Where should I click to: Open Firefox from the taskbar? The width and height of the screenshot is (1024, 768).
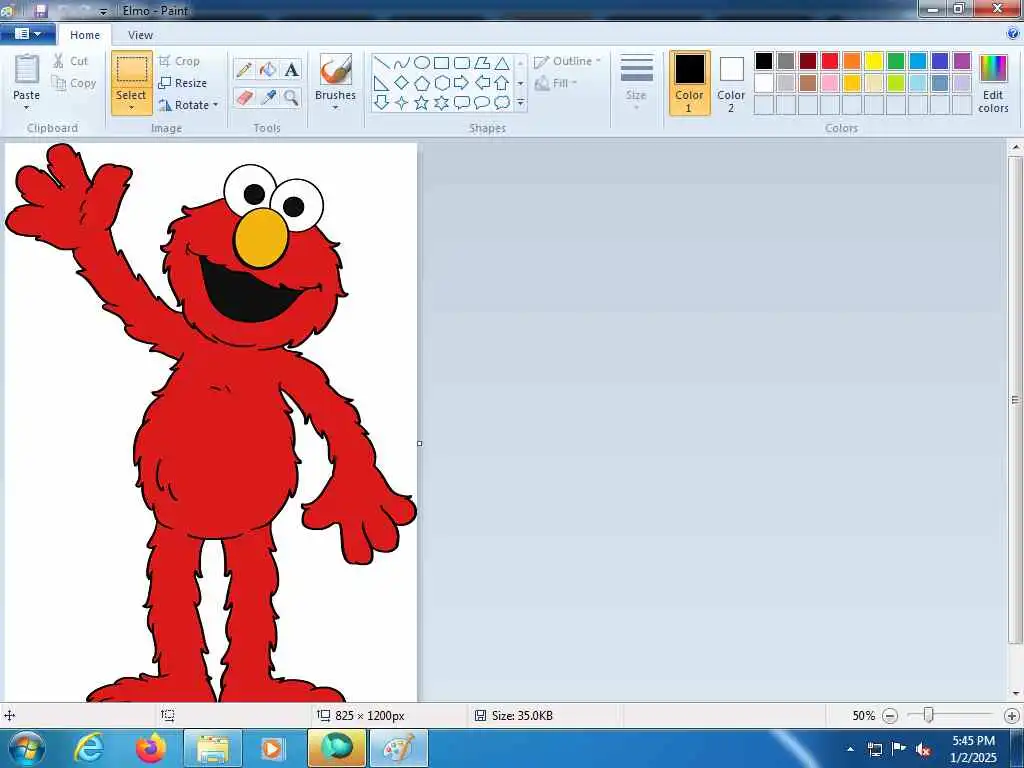click(x=151, y=748)
